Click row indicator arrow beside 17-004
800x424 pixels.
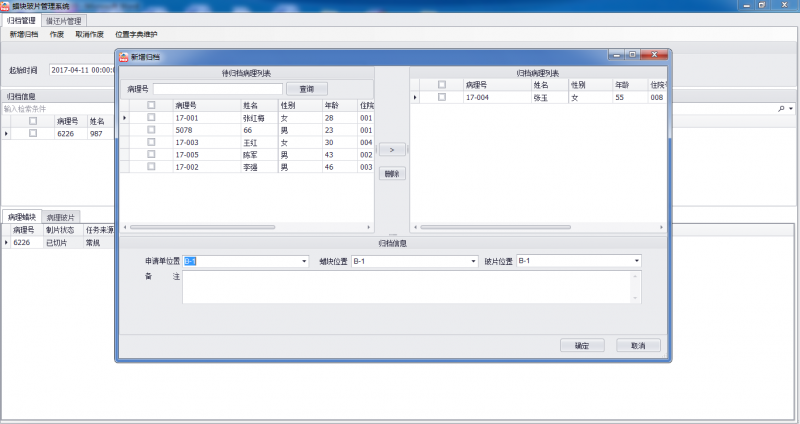click(x=416, y=97)
